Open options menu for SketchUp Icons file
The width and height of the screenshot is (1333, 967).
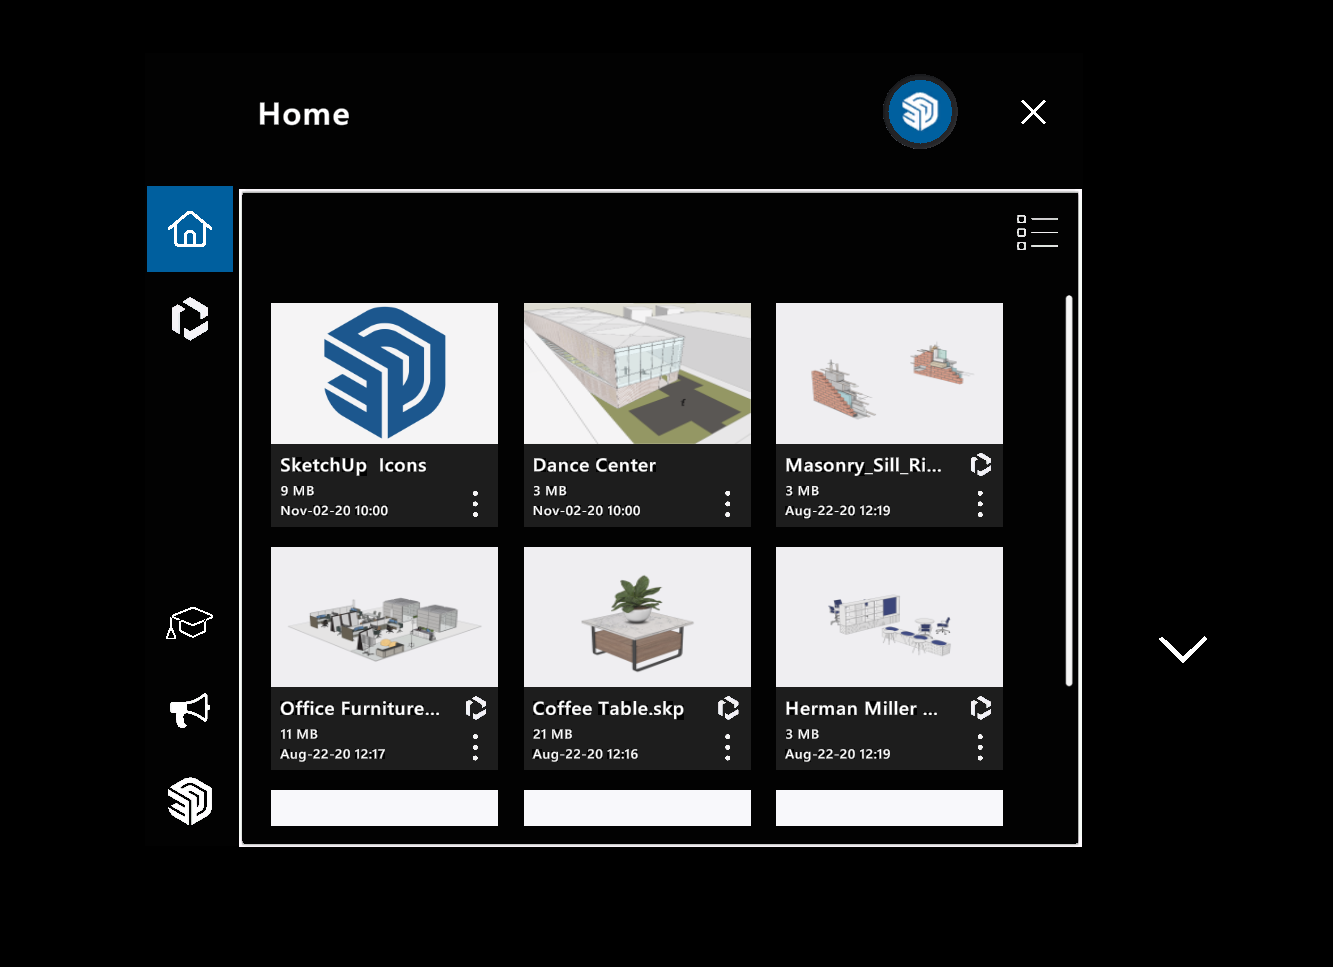(475, 504)
